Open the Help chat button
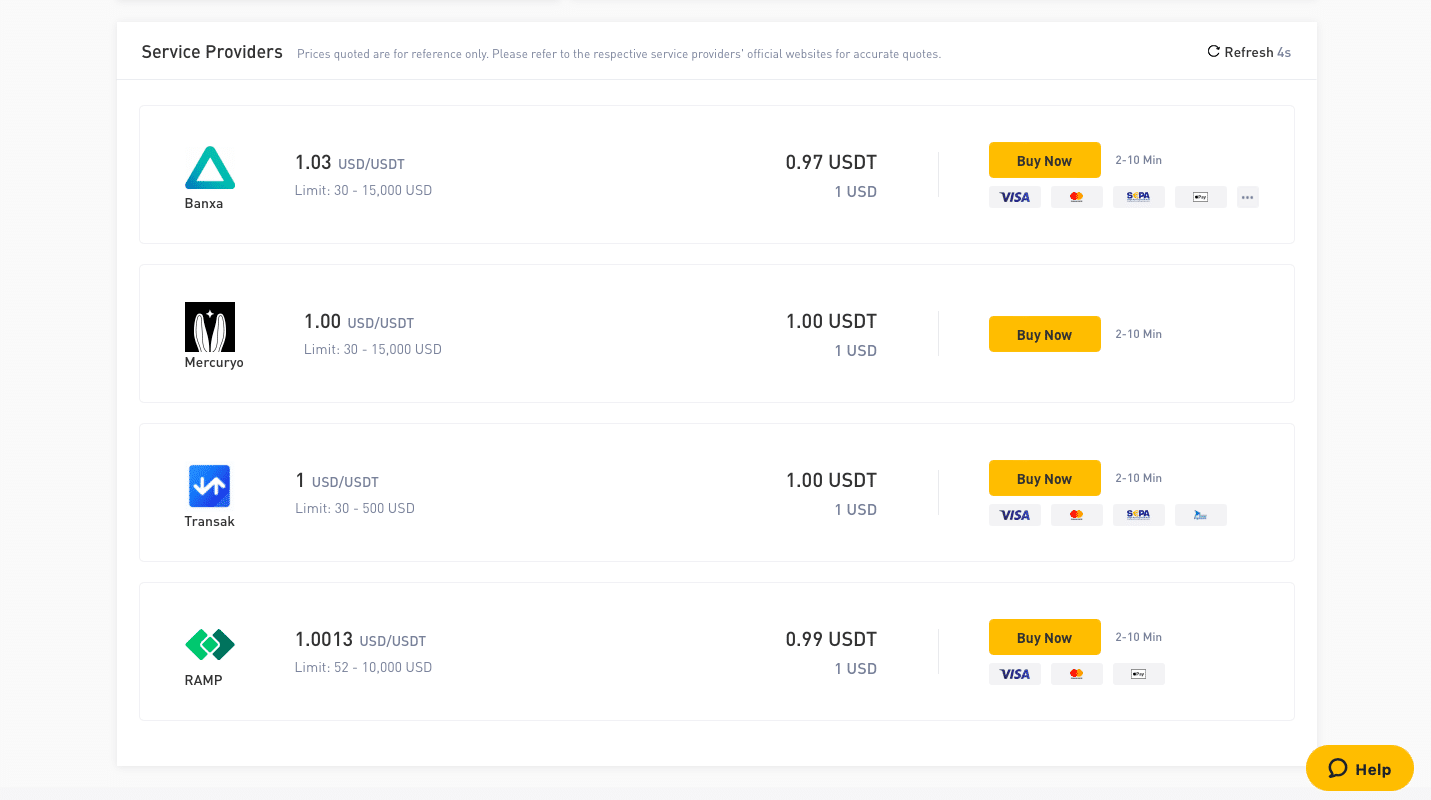Screen dimensions: 1431x800 [x=1360, y=768]
